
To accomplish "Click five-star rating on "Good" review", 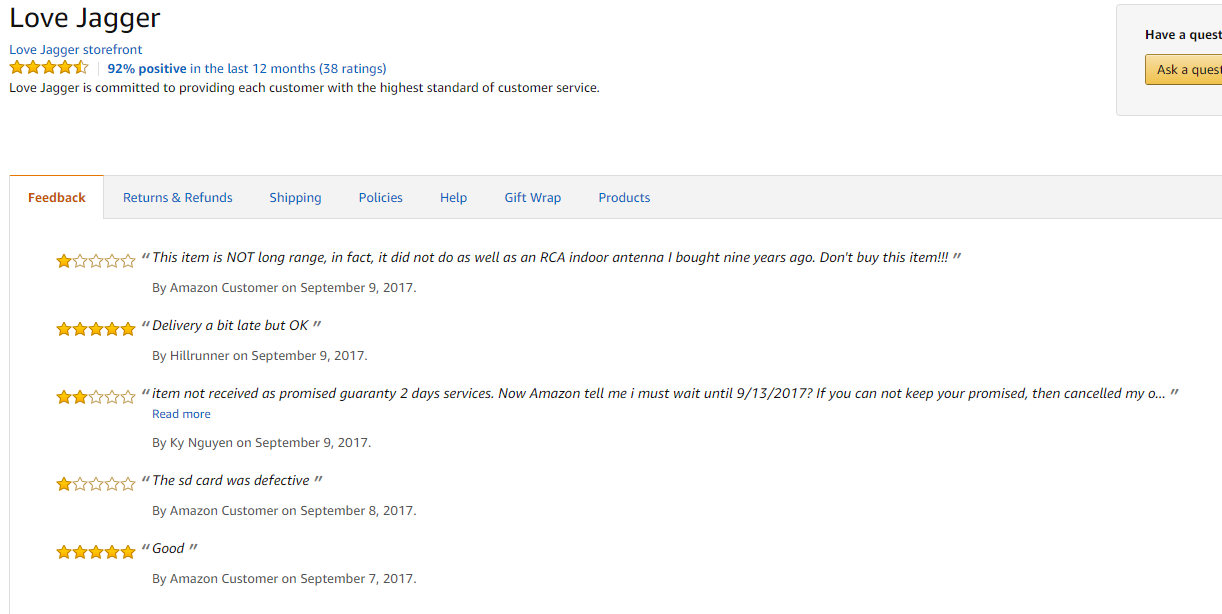I will [x=96, y=552].
